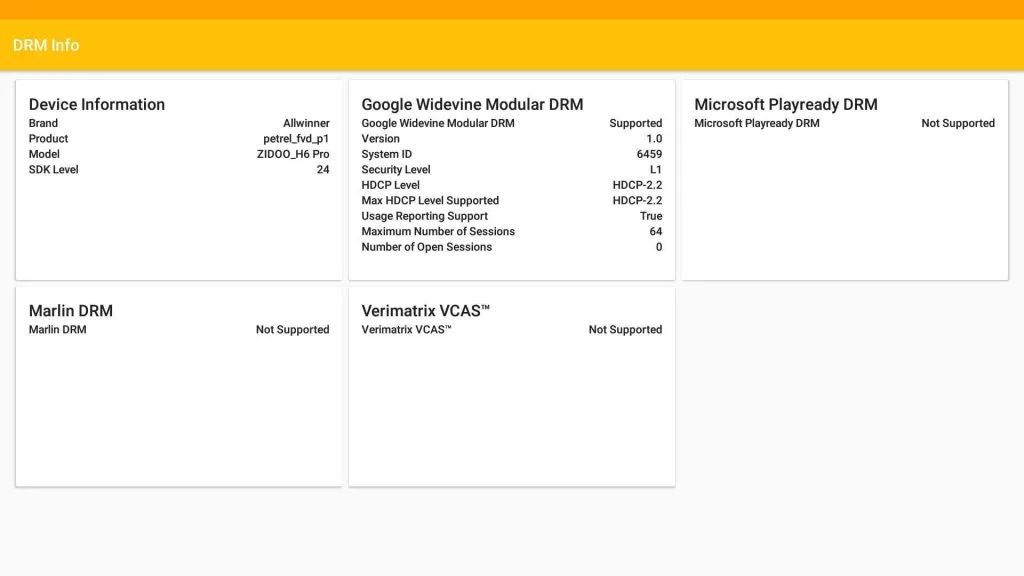Click the Brand row value Allwinner
1024x576 pixels.
[x=306, y=123]
